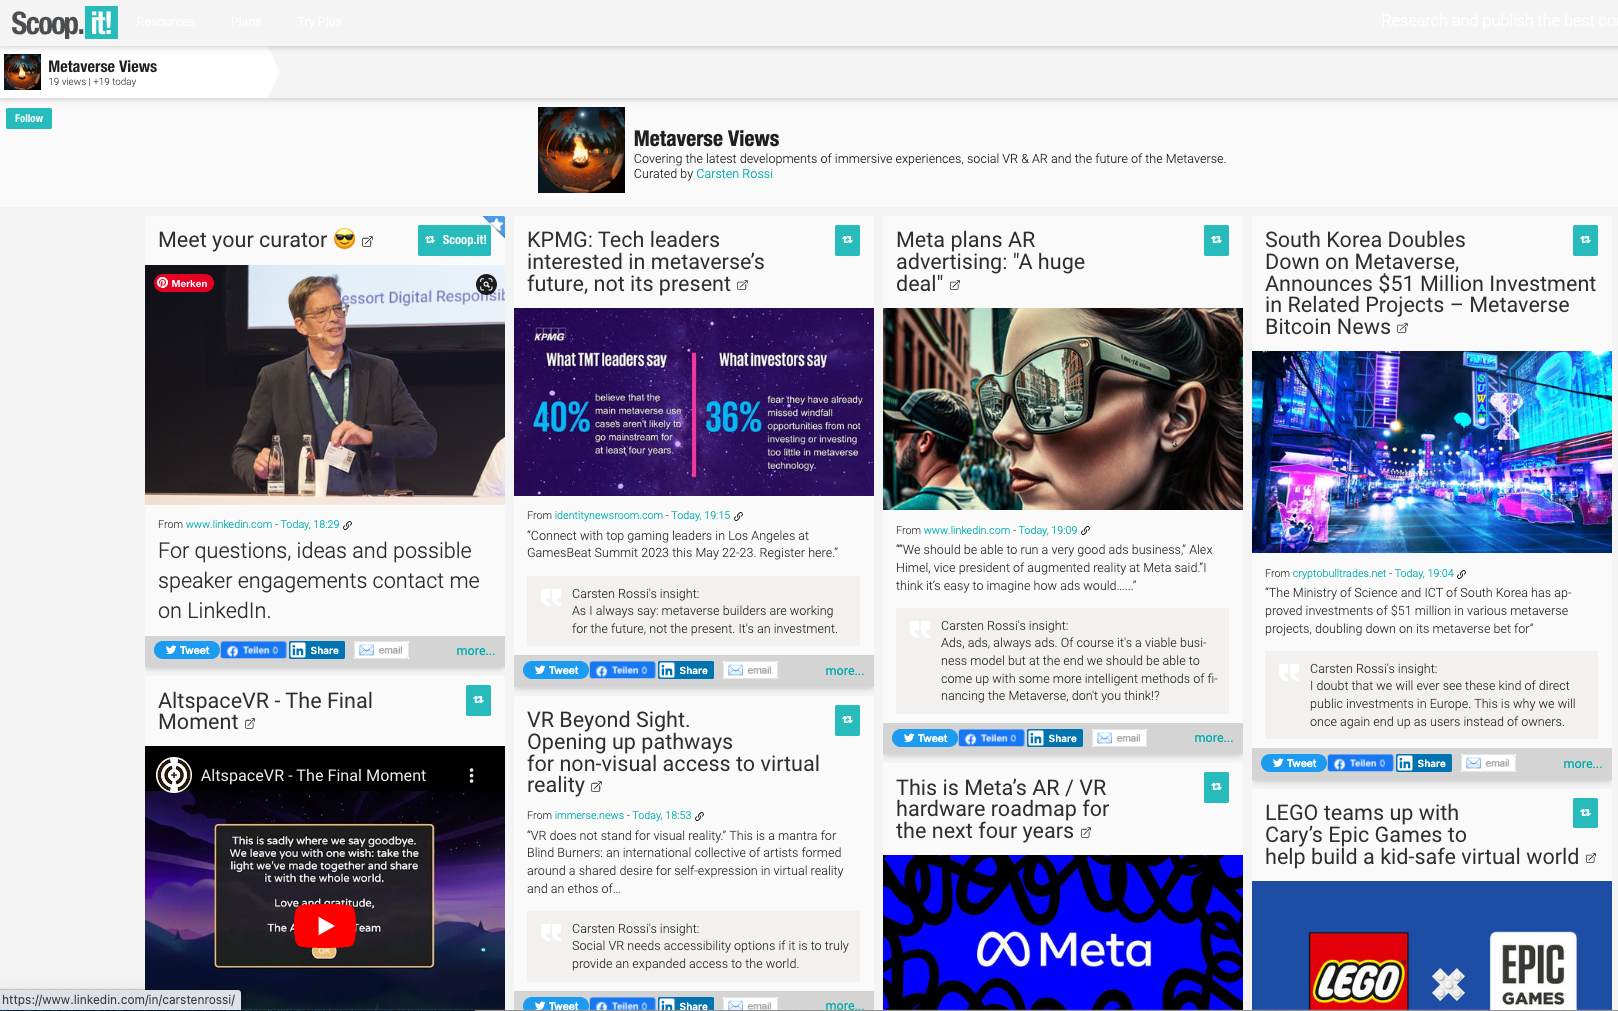
Task: Share South Korea post on LinkedIn
Action: pyautogui.click(x=1423, y=763)
